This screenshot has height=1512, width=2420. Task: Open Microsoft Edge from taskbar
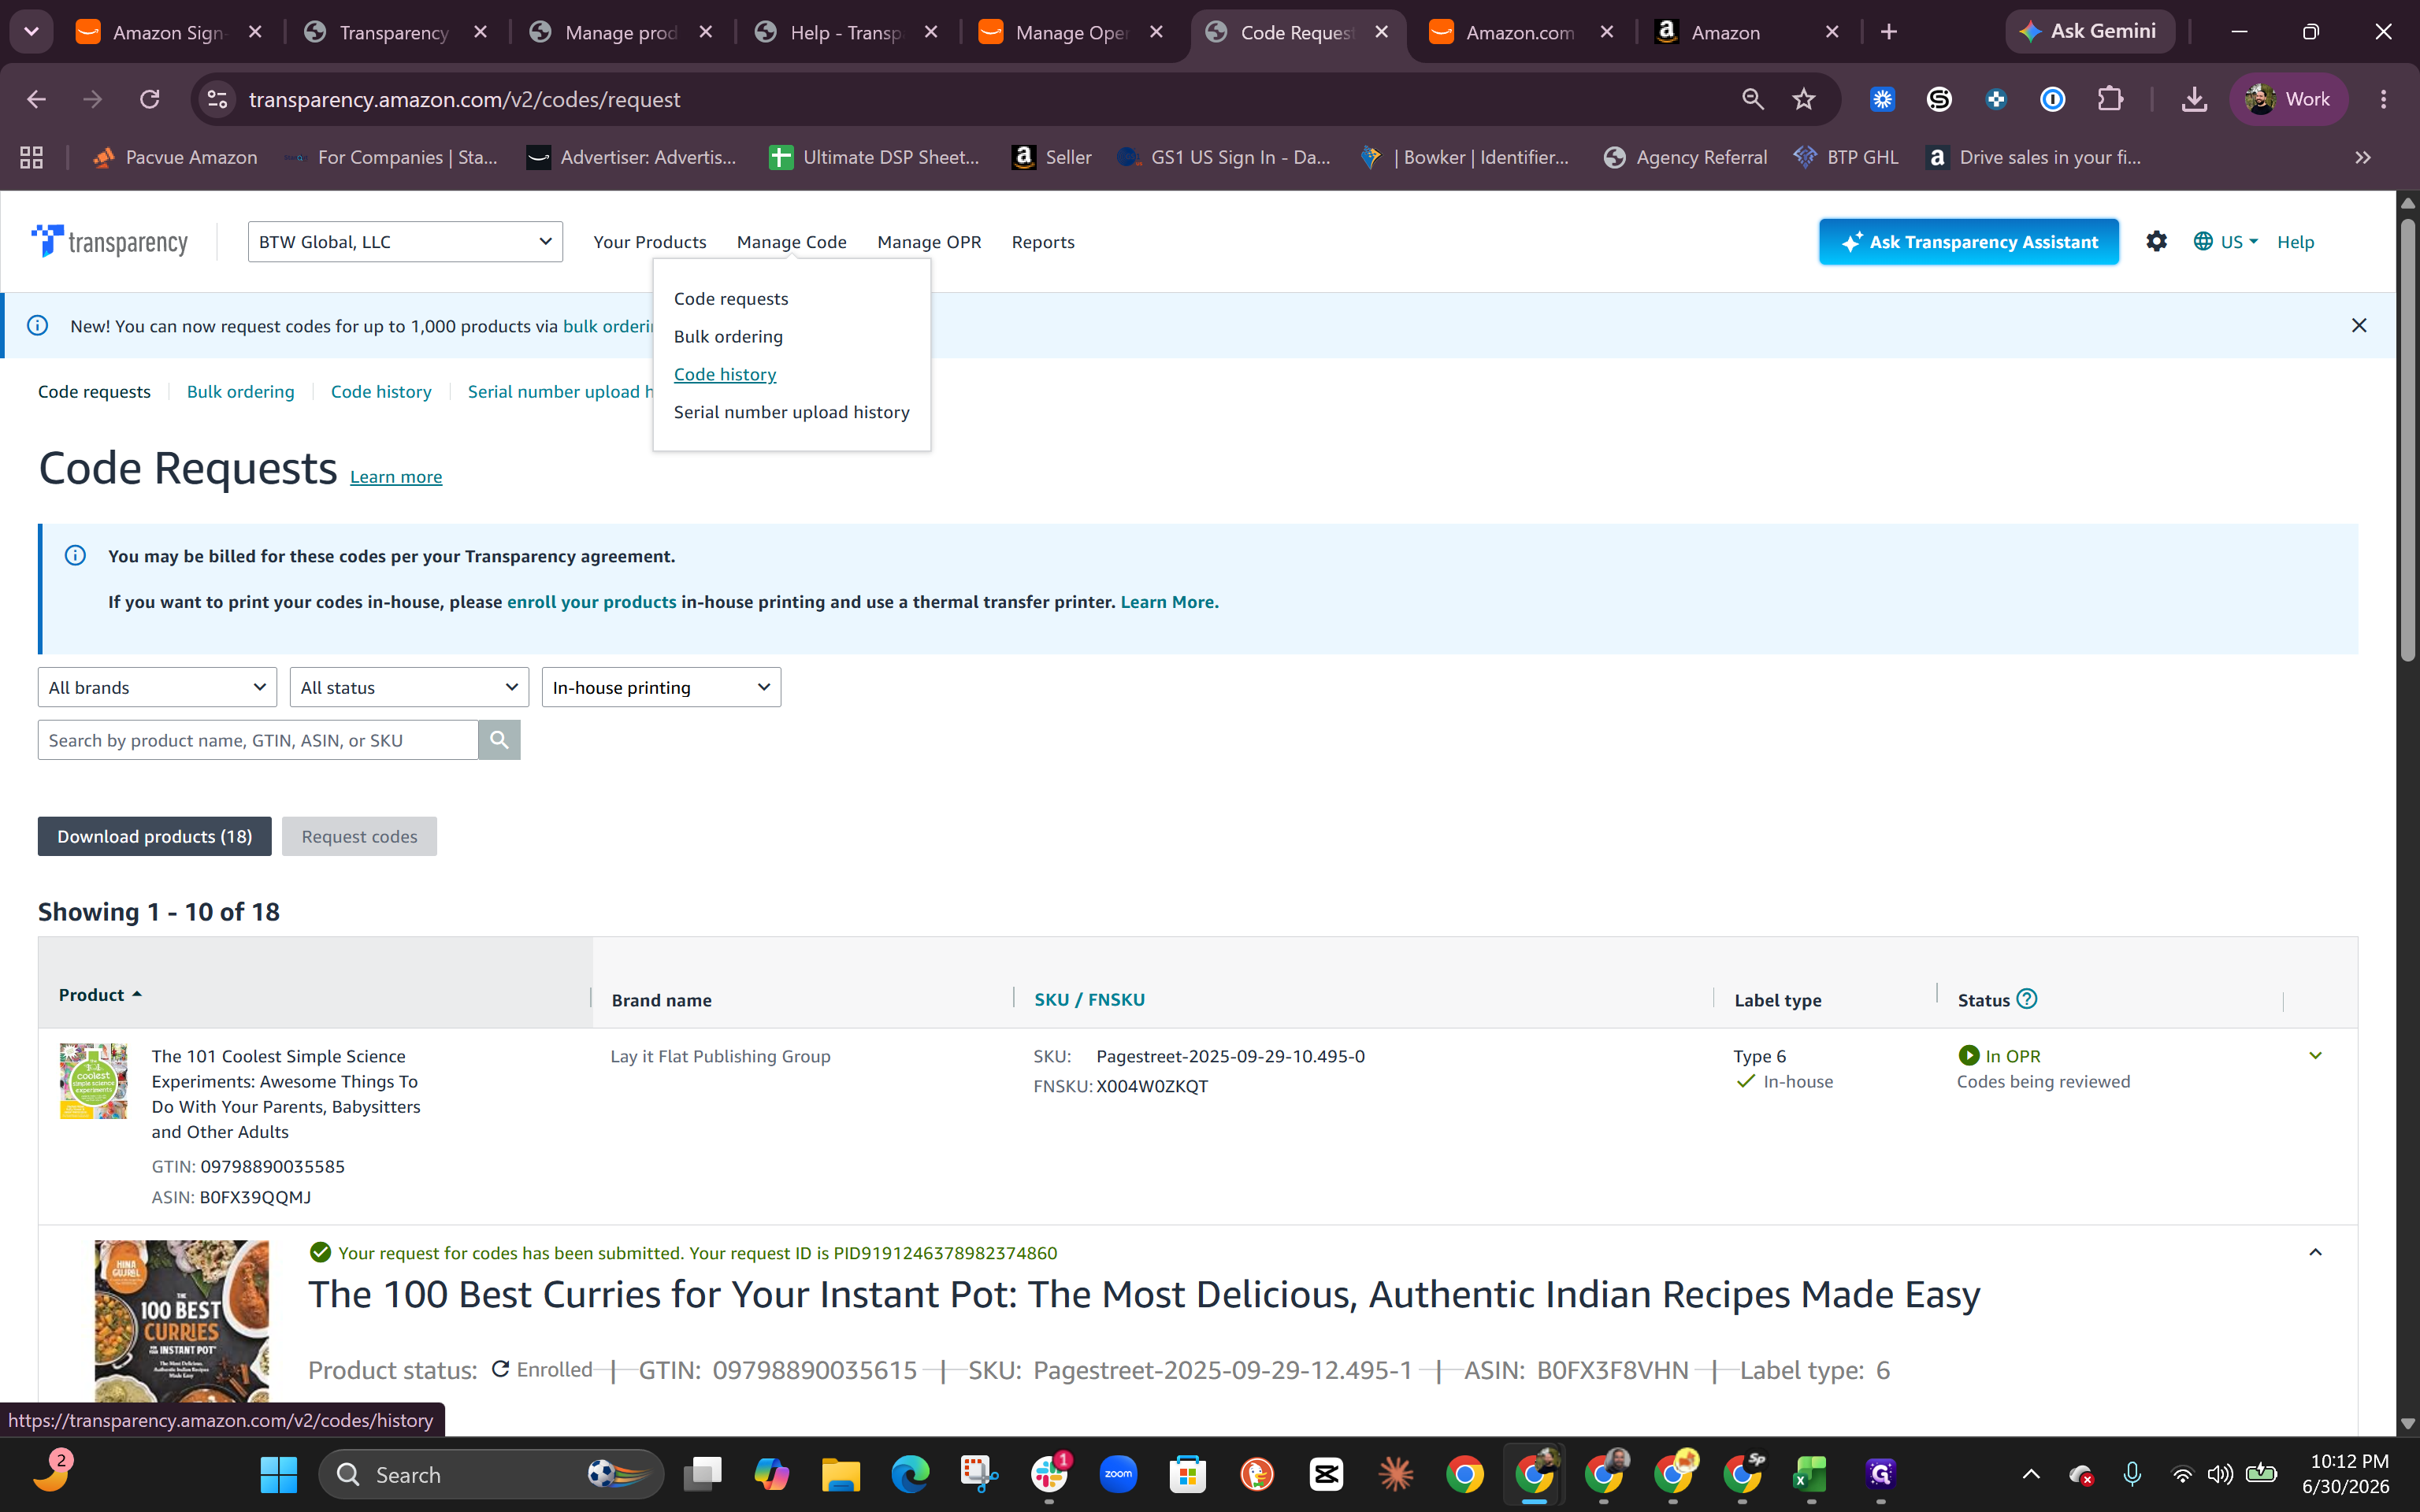pos(910,1474)
